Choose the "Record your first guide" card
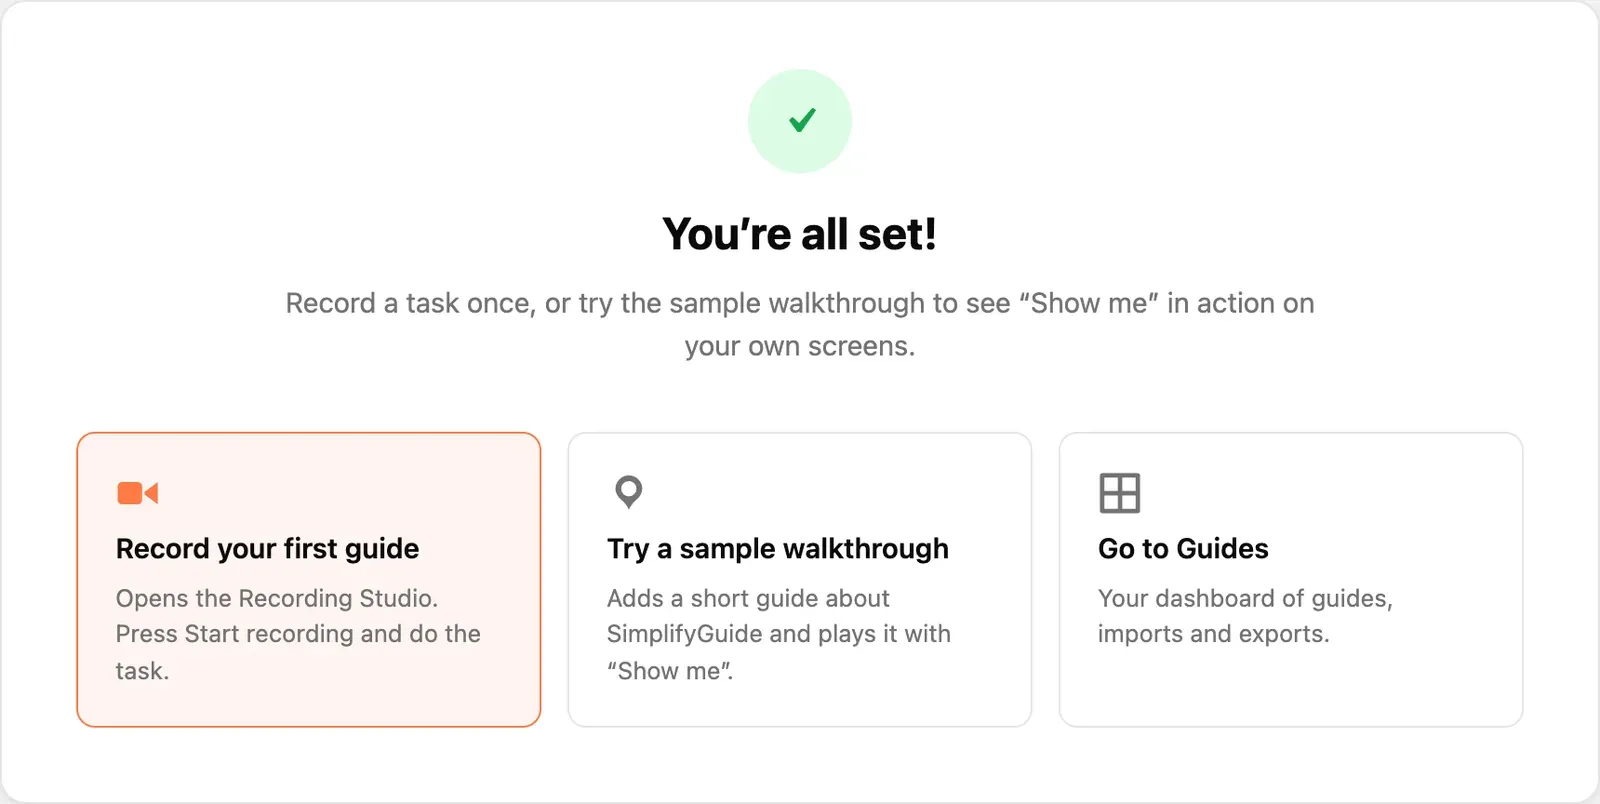This screenshot has height=804, width=1600. (309, 580)
